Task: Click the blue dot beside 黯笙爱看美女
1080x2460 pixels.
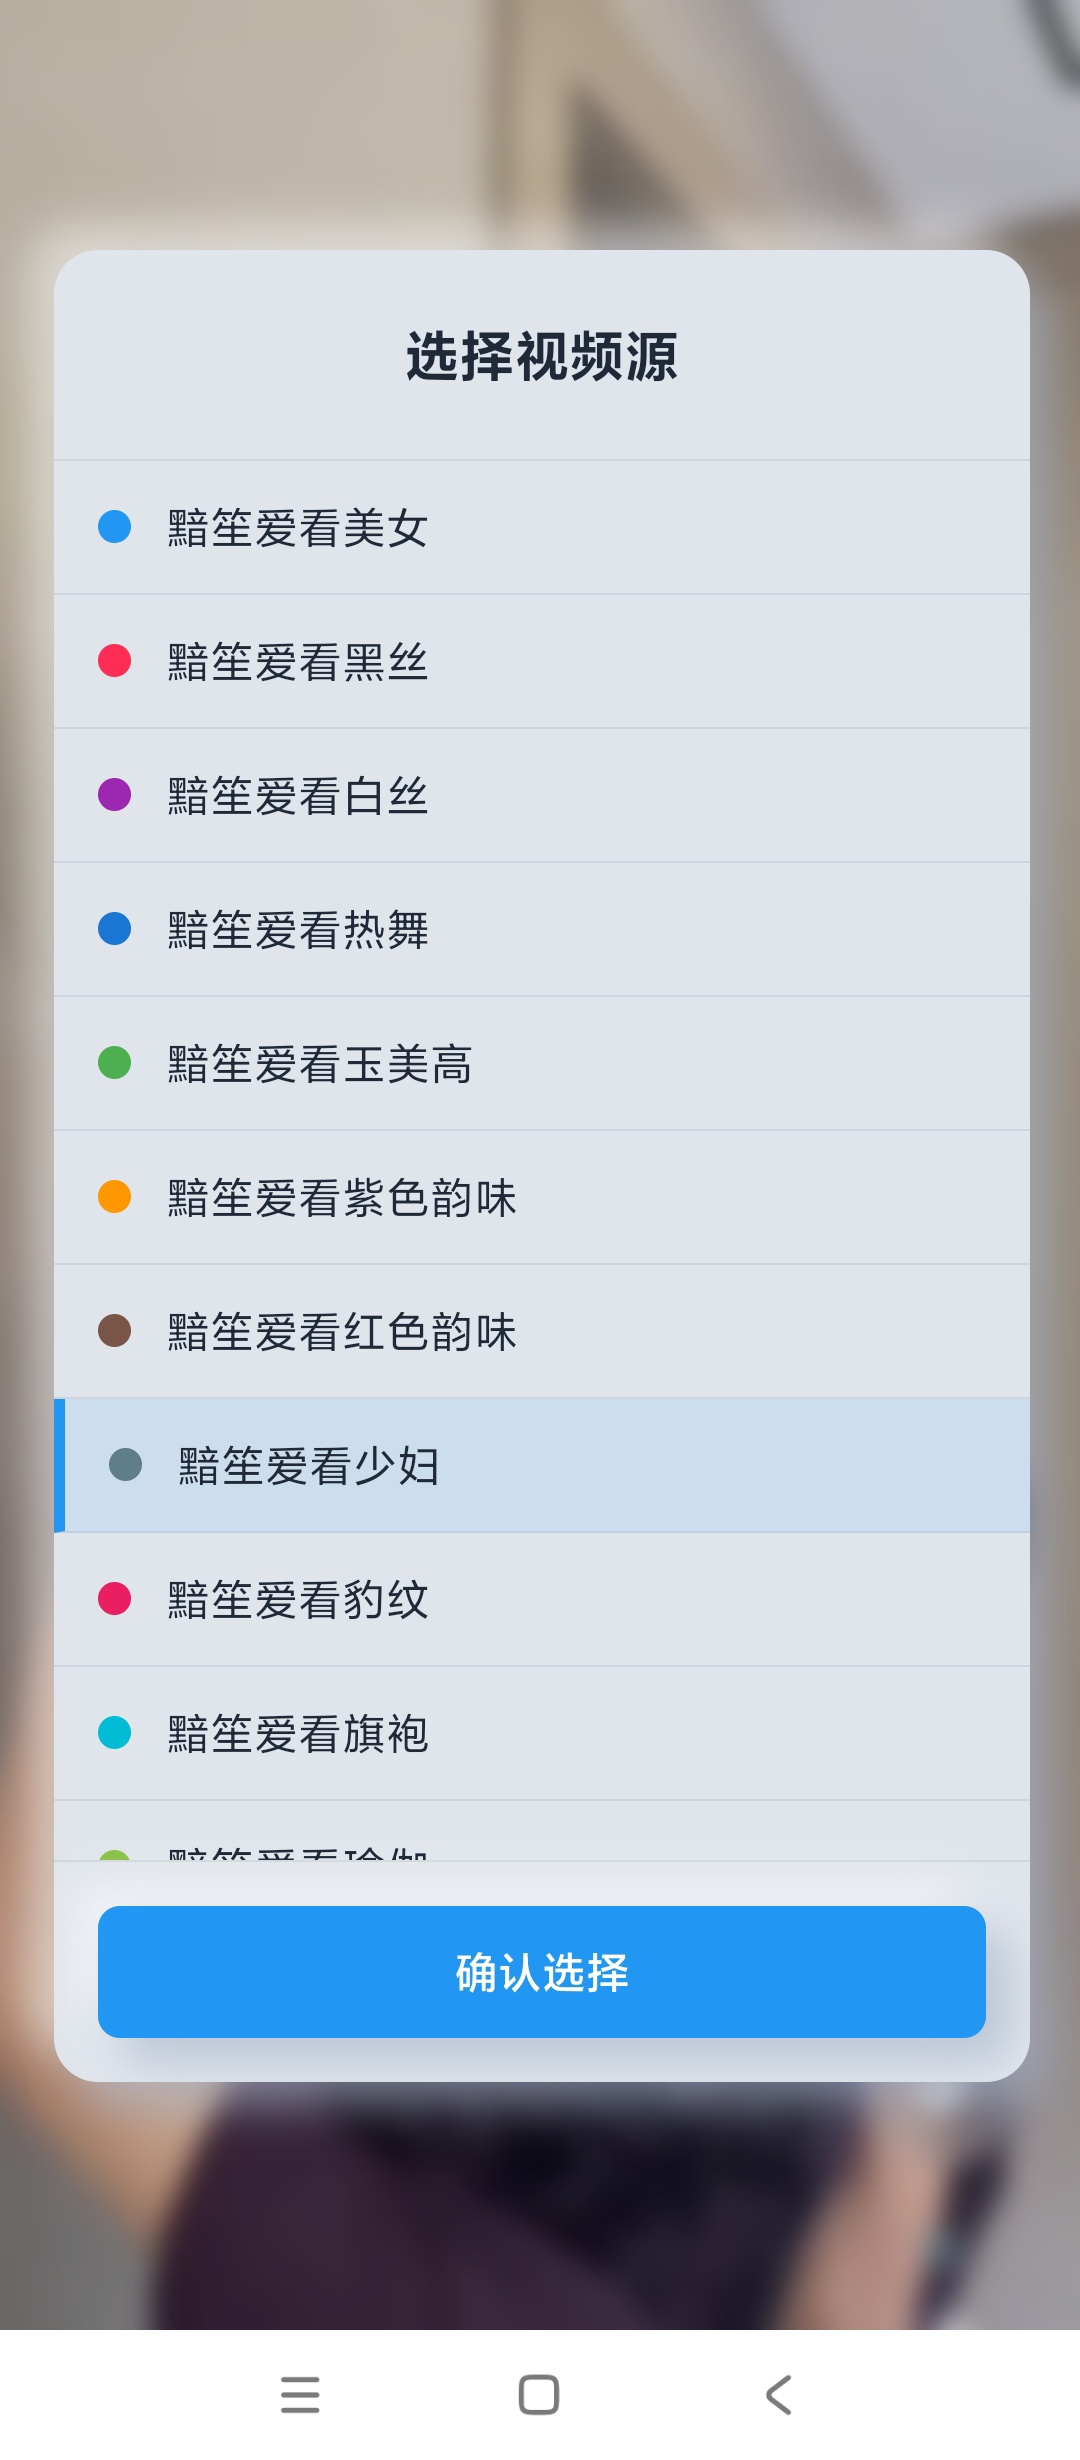Action: tap(115, 527)
